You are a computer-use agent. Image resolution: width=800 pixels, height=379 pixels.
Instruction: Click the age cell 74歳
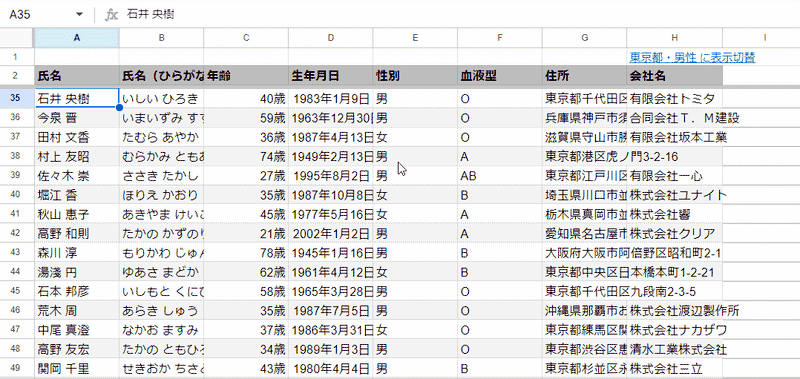(x=246, y=157)
